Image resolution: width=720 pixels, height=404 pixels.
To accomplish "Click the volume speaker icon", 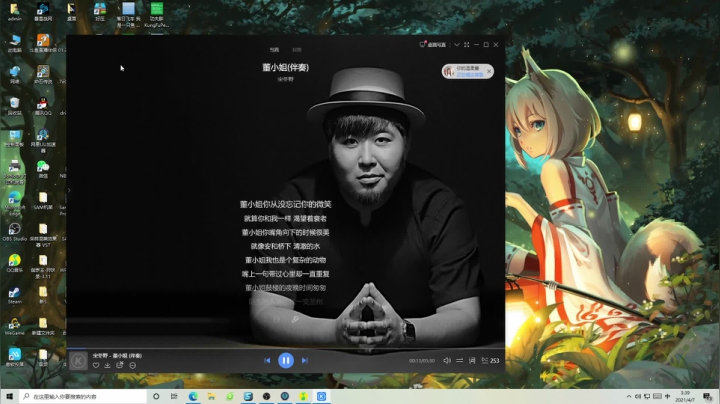I will pyautogui.click(x=447, y=360).
